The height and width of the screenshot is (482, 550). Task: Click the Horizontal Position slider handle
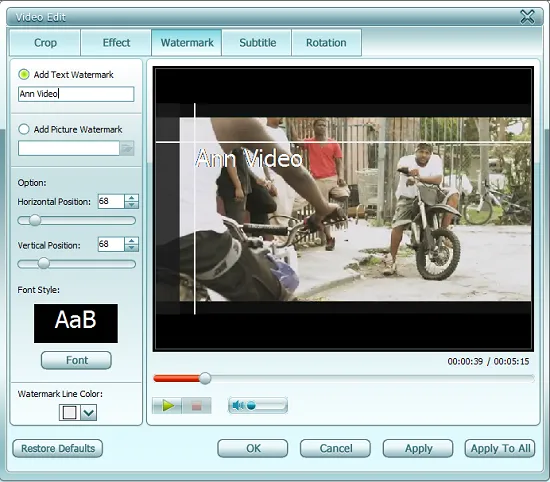(35, 220)
